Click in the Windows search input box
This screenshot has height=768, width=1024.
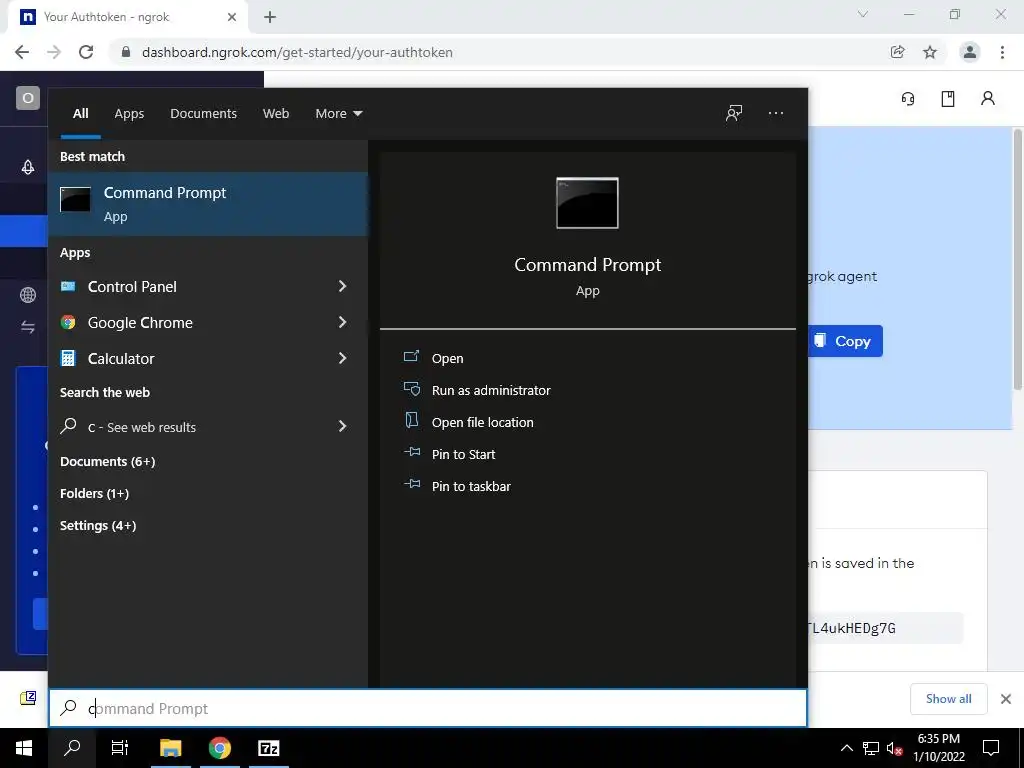coord(428,708)
